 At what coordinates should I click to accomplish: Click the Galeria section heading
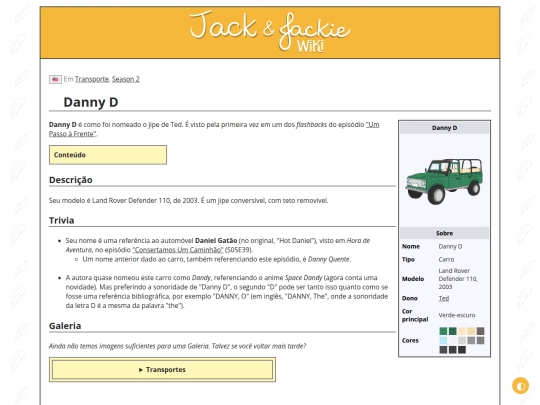click(65, 326)
